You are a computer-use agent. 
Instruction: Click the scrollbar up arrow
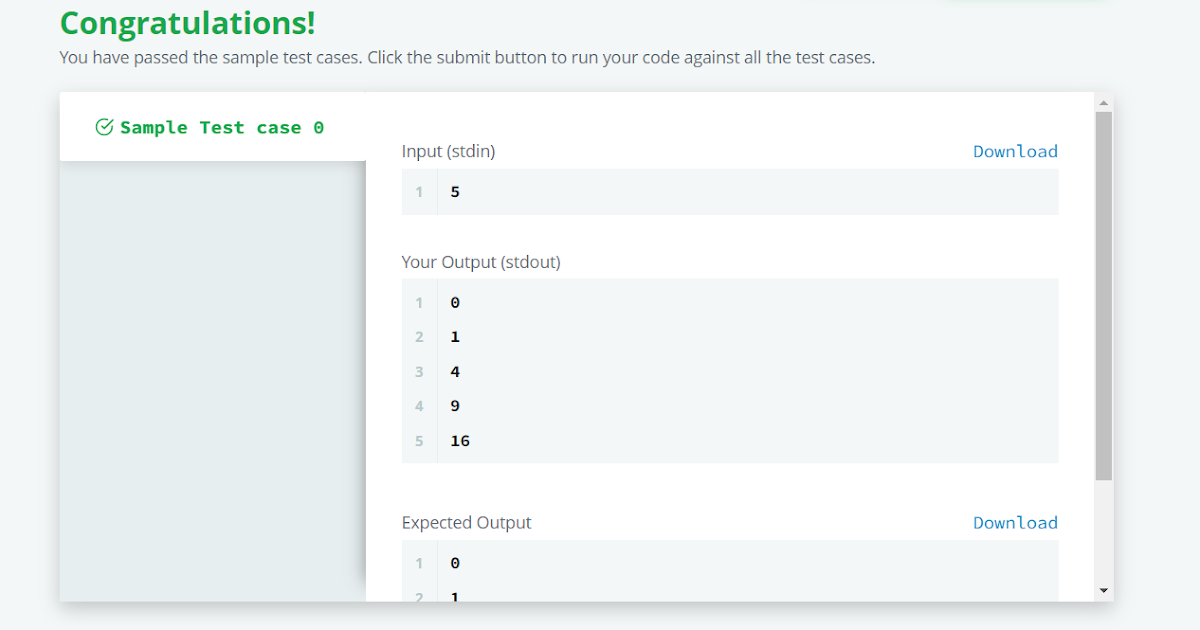1104,103
